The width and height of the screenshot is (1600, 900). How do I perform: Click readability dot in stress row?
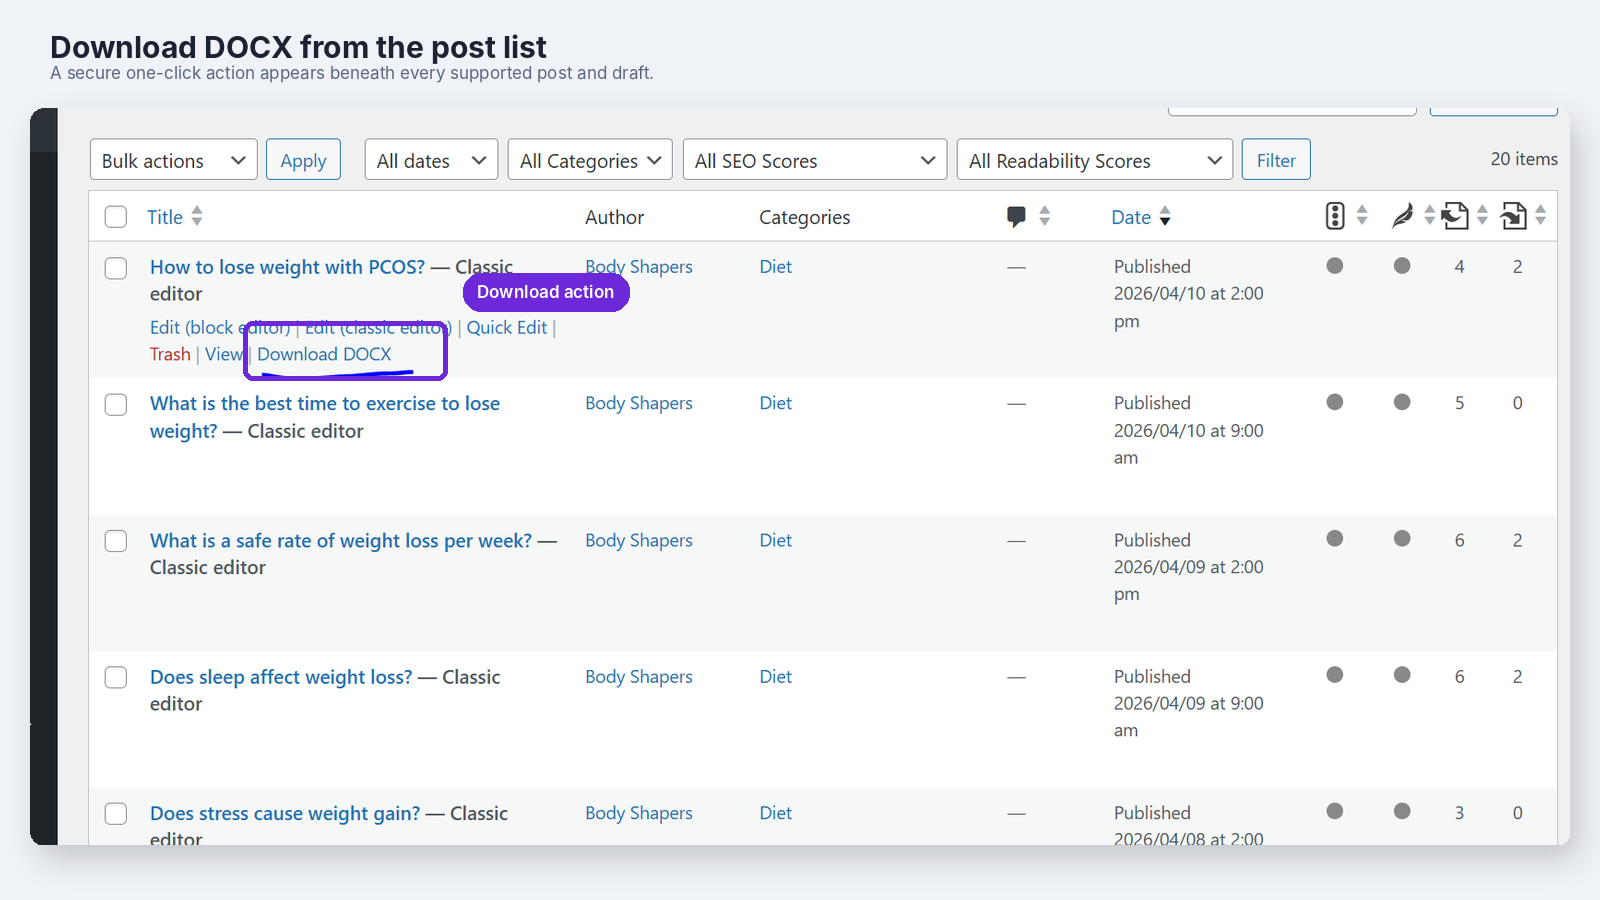click(1402, 812)
